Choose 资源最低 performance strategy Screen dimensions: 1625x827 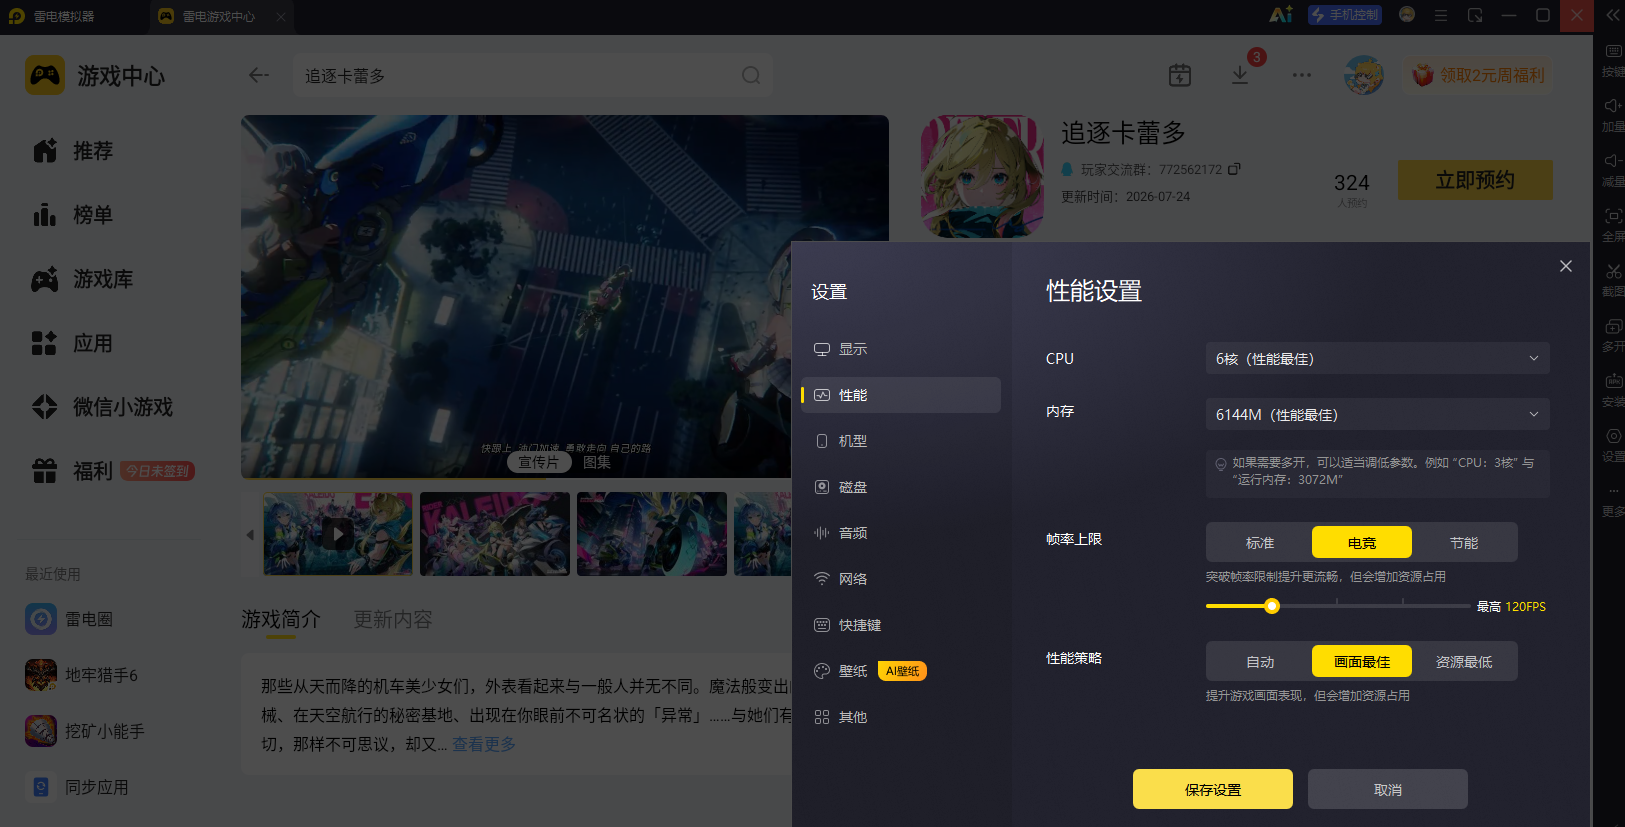tap(1464, 662)
